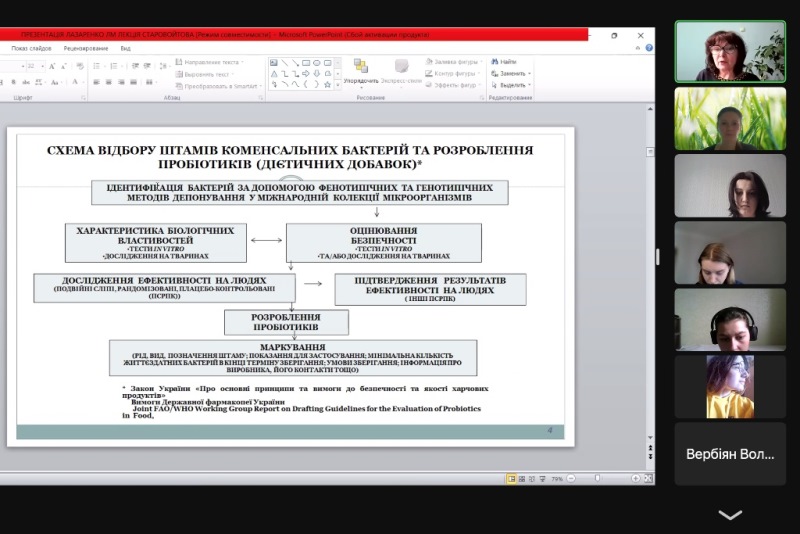800x534 pixels.
Task: Switch to the Рецензирование tab
Action: point(85,48)
